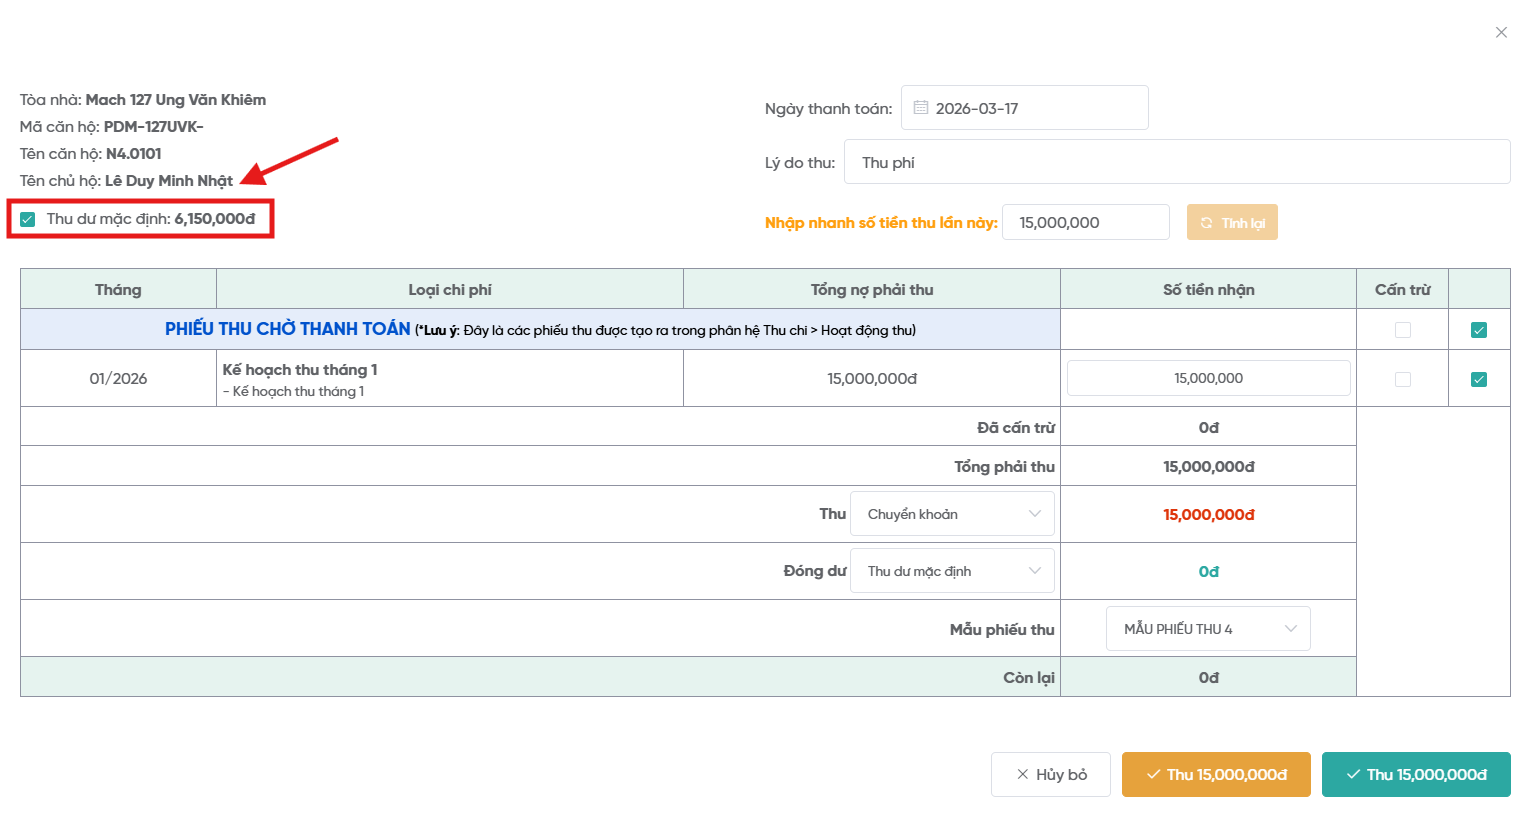Toggle Thu dư mặc định checkbox
This screenshot has height=827, width=1529.
(x=28, y=219)
